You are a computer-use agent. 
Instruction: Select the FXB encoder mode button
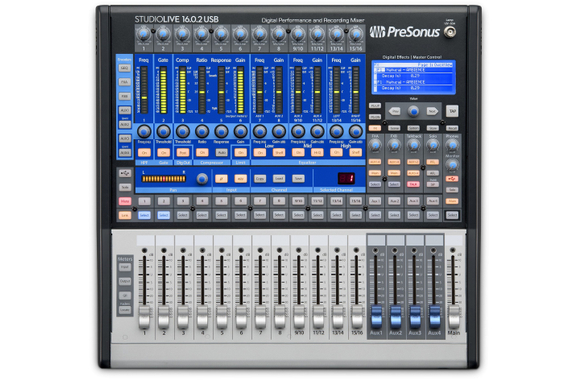[x=125, y=96]
